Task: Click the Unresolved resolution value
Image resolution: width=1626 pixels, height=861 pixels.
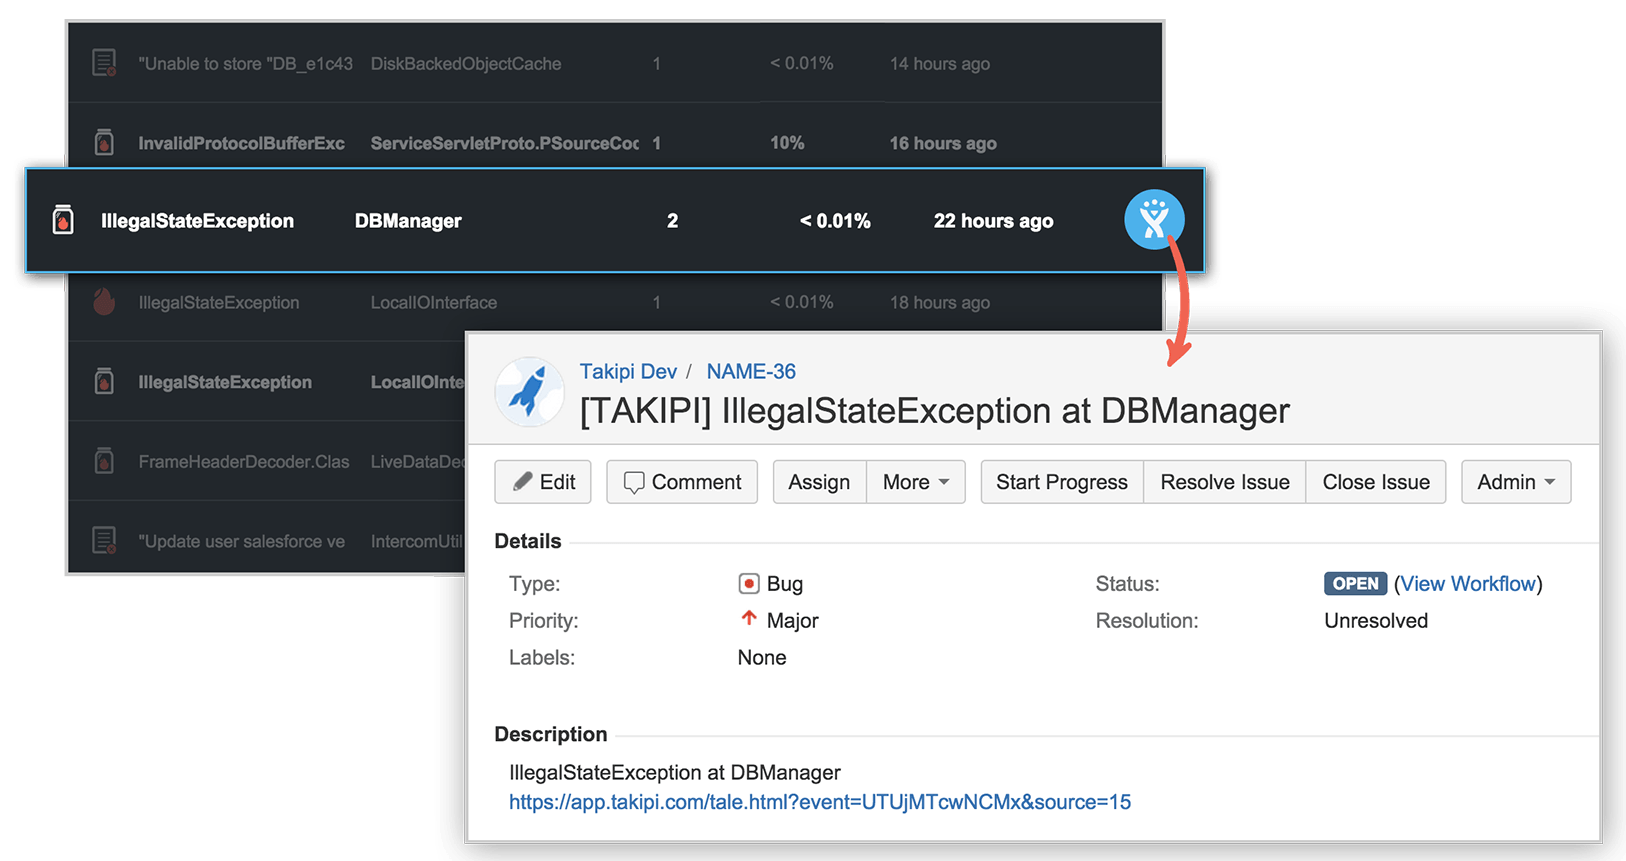Action: pos(1376,621)
